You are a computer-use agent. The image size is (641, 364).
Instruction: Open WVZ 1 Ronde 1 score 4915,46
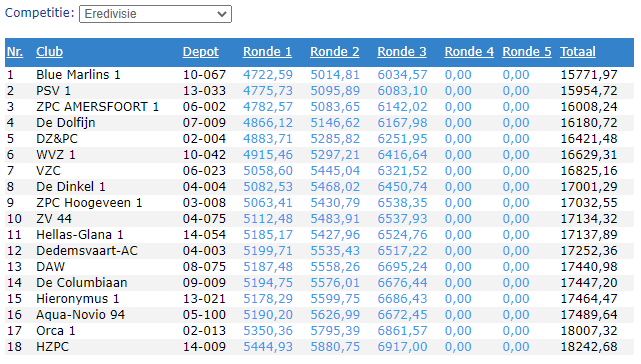[268, 155]
